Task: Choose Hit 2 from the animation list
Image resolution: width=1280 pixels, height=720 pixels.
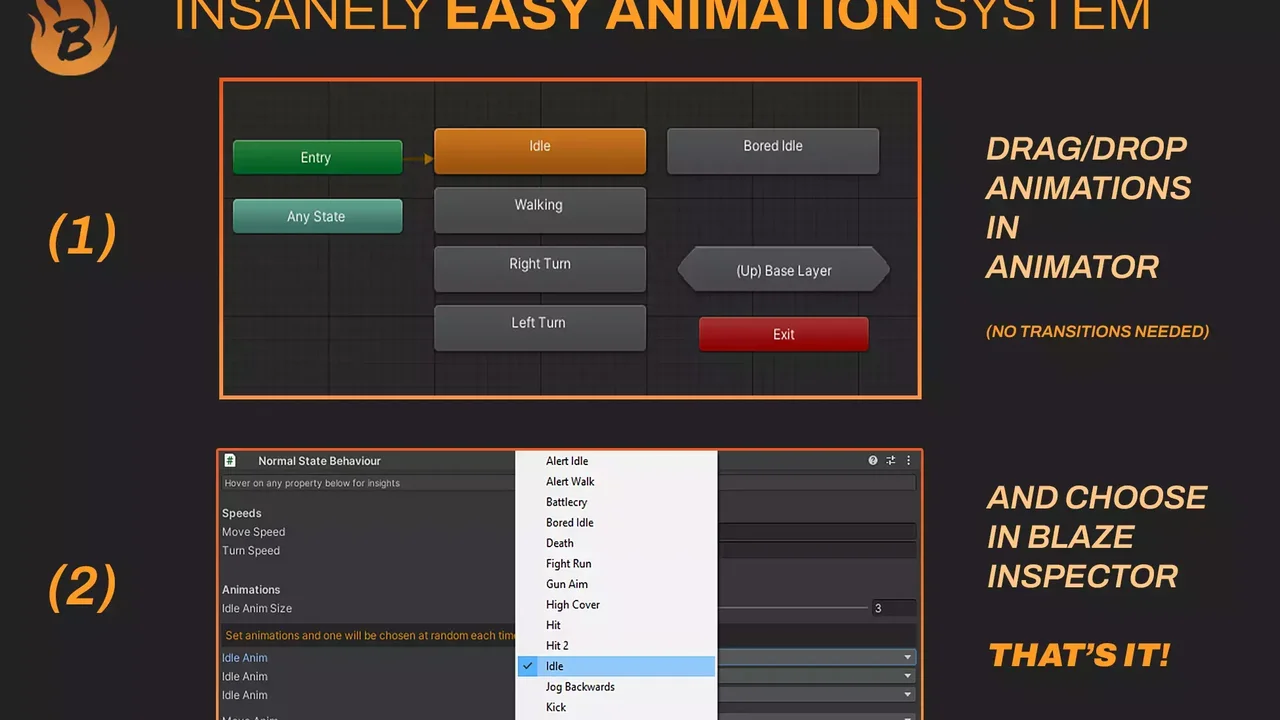Action: 616,645
